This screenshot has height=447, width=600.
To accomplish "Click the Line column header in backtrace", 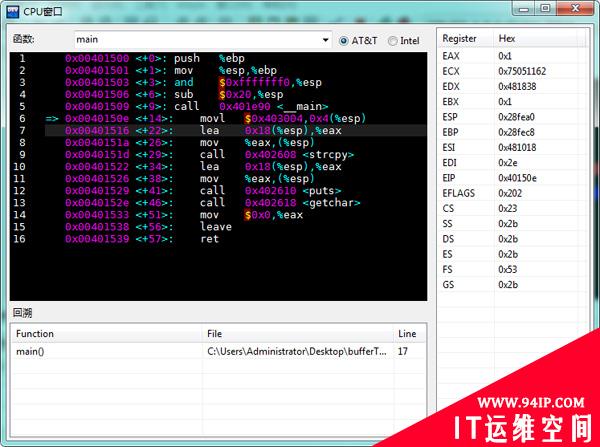I will (x=409, y=334).
